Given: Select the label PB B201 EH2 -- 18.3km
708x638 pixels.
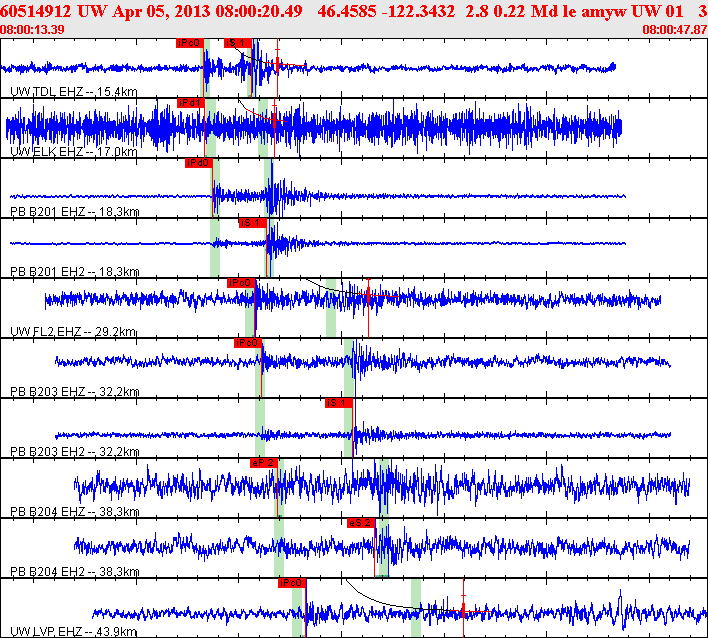Looking at the screenshot, I should click(x=75, y=272).
